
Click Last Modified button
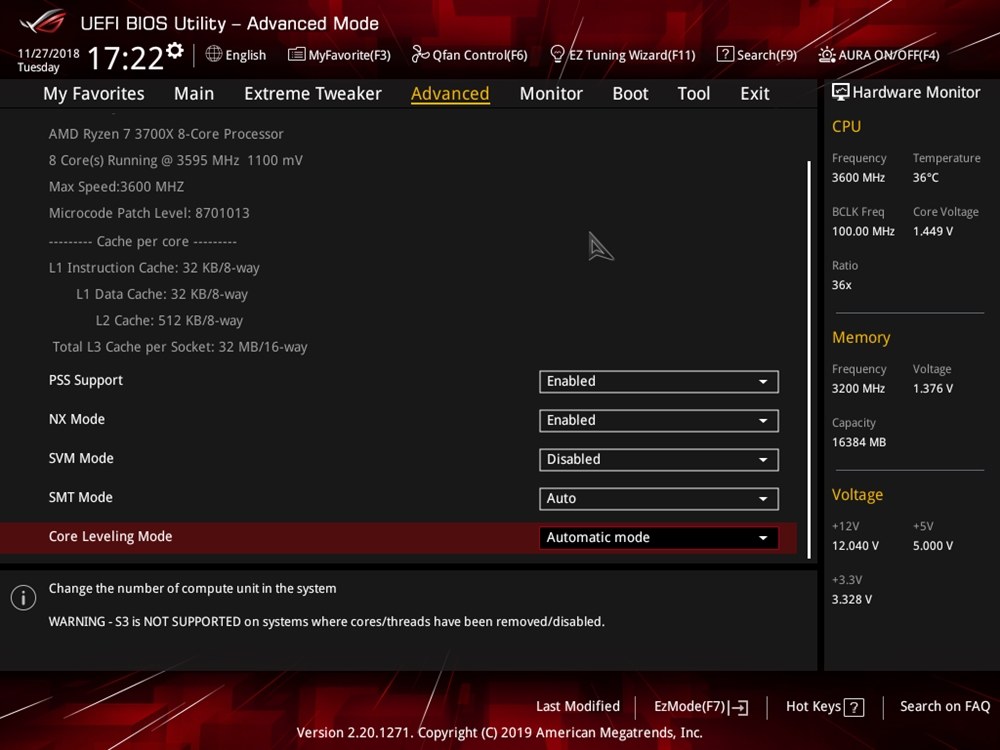coord(578,707)
